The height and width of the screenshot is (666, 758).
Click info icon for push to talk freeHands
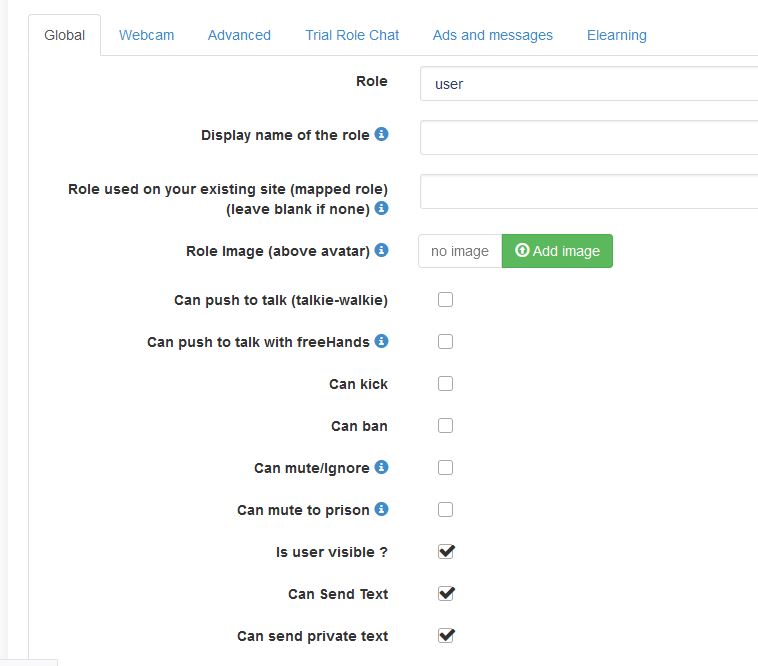[x=382, y=341]
